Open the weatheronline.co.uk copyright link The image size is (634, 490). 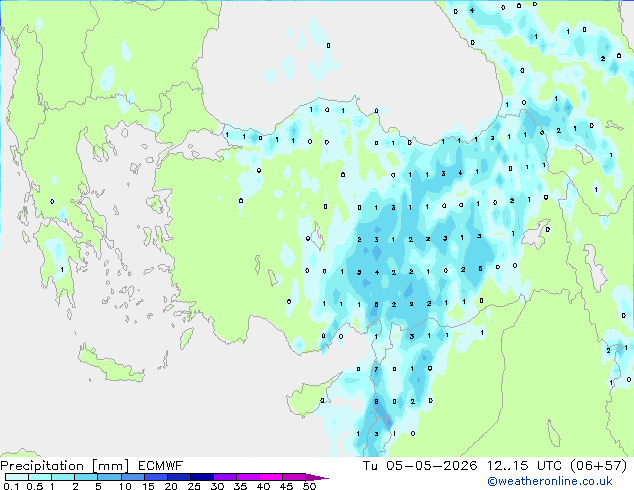(550, 481)
